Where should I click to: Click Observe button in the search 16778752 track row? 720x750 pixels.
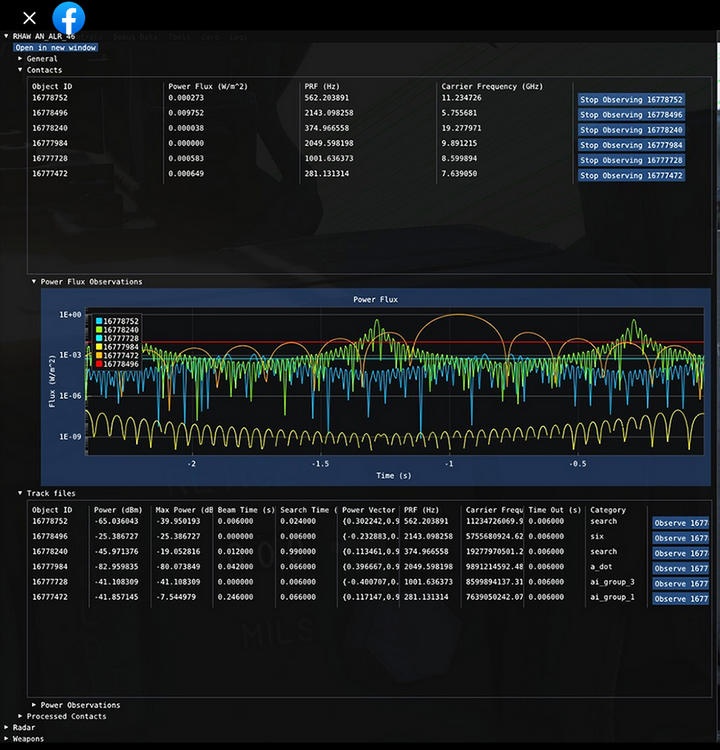coord(681,523)
